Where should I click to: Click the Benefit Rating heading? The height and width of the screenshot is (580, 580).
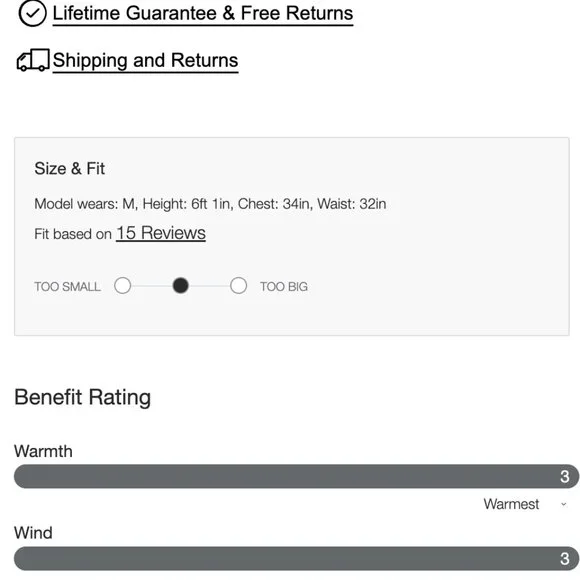pos(82,397)
